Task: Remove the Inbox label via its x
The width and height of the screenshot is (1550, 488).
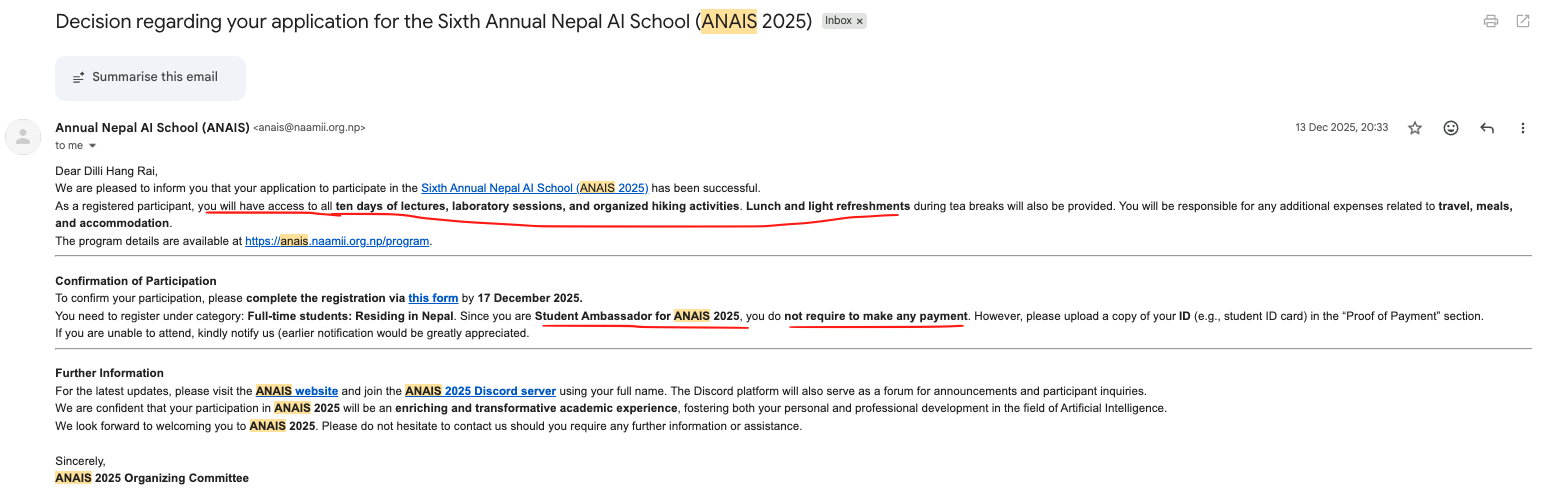Action: coord(860,21)
